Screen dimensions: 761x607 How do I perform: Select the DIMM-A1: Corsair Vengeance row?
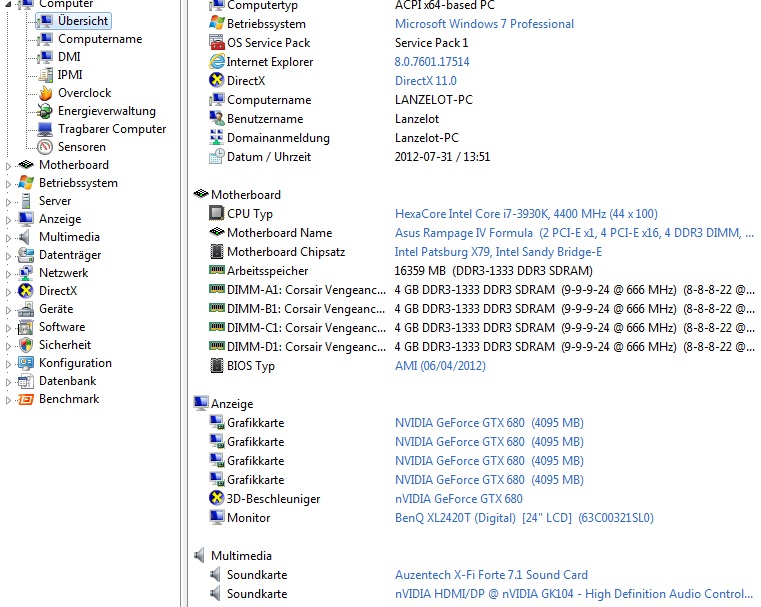tap(481, 290)
